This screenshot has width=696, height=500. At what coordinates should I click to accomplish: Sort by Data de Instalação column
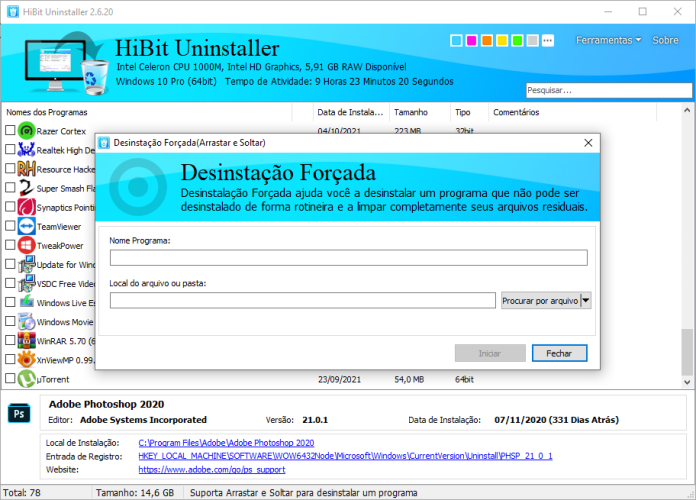pyautogui.click(x=351, y=112)
